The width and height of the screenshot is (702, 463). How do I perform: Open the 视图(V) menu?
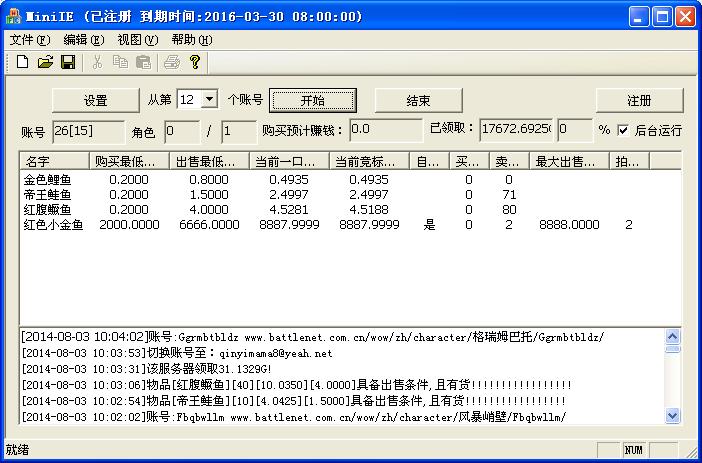pyautogui.click(x=138, y=40)
